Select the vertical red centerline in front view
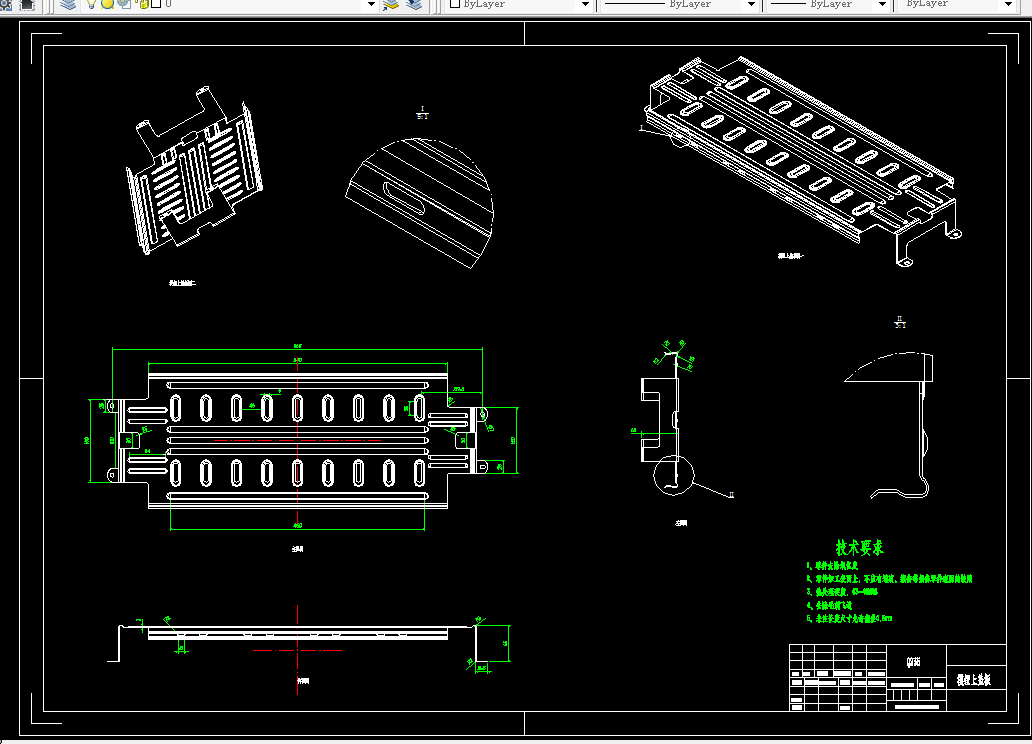This screenshot has height=744, width=1032. coord(297,443)
